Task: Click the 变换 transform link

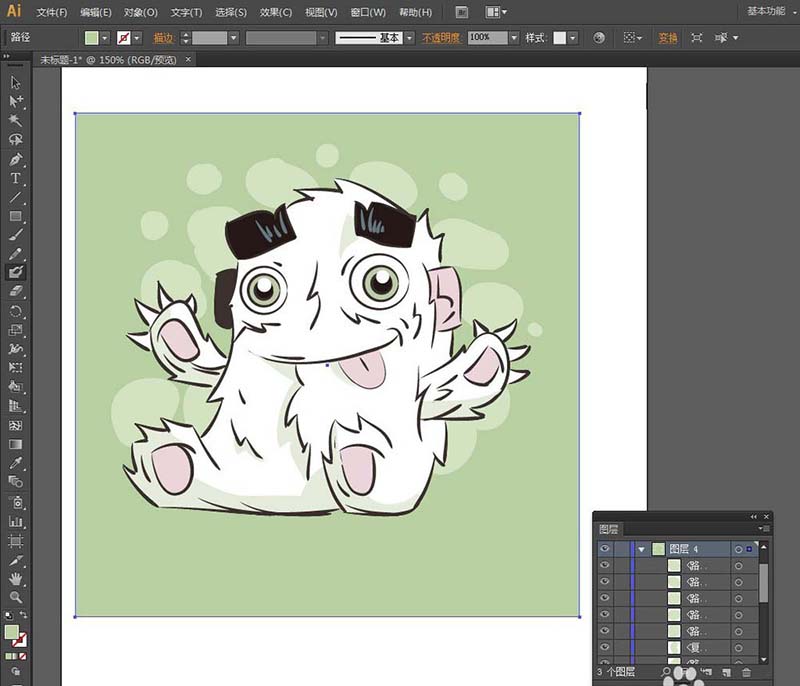Action: (667, 38)
